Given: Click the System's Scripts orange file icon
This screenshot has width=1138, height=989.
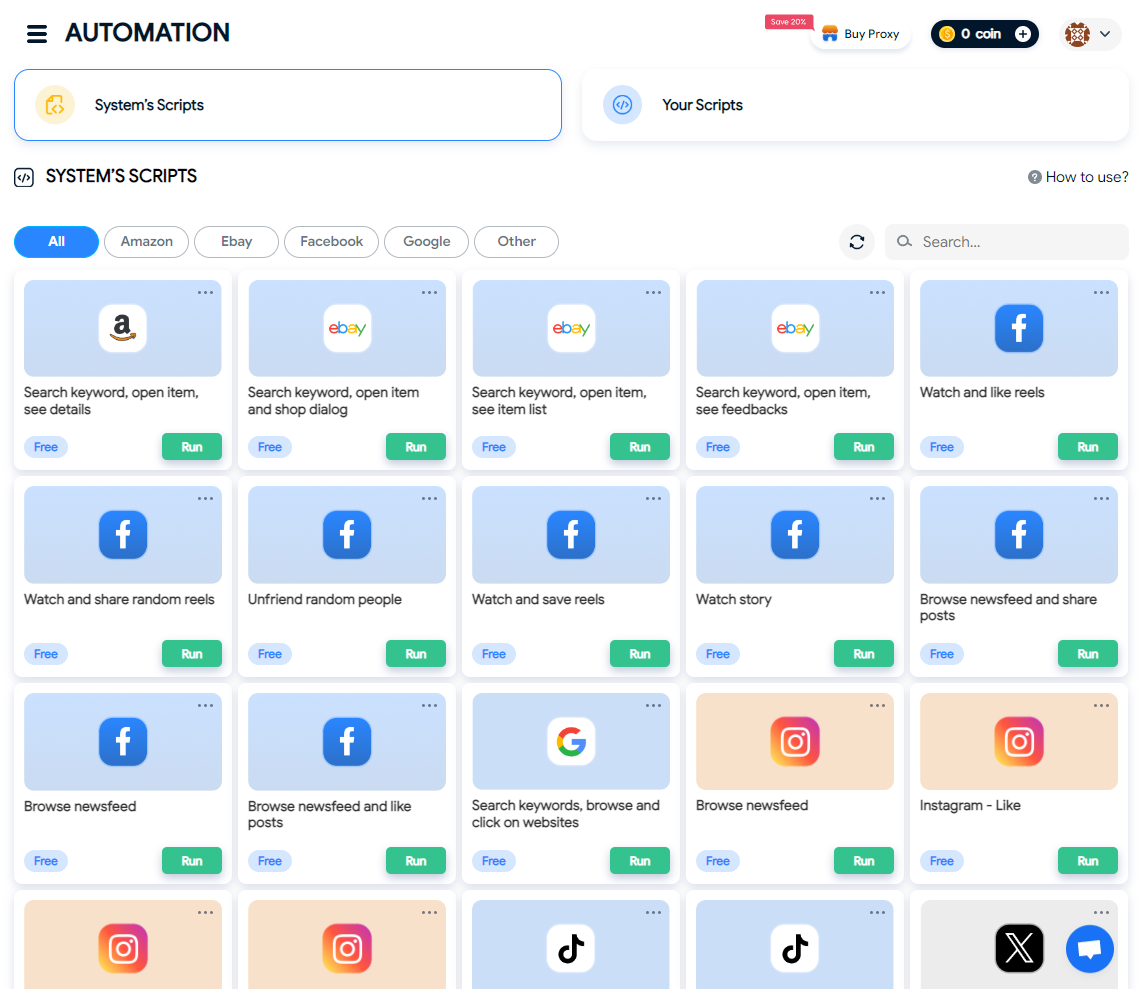Looking at the screenshot, I should 55,105.
